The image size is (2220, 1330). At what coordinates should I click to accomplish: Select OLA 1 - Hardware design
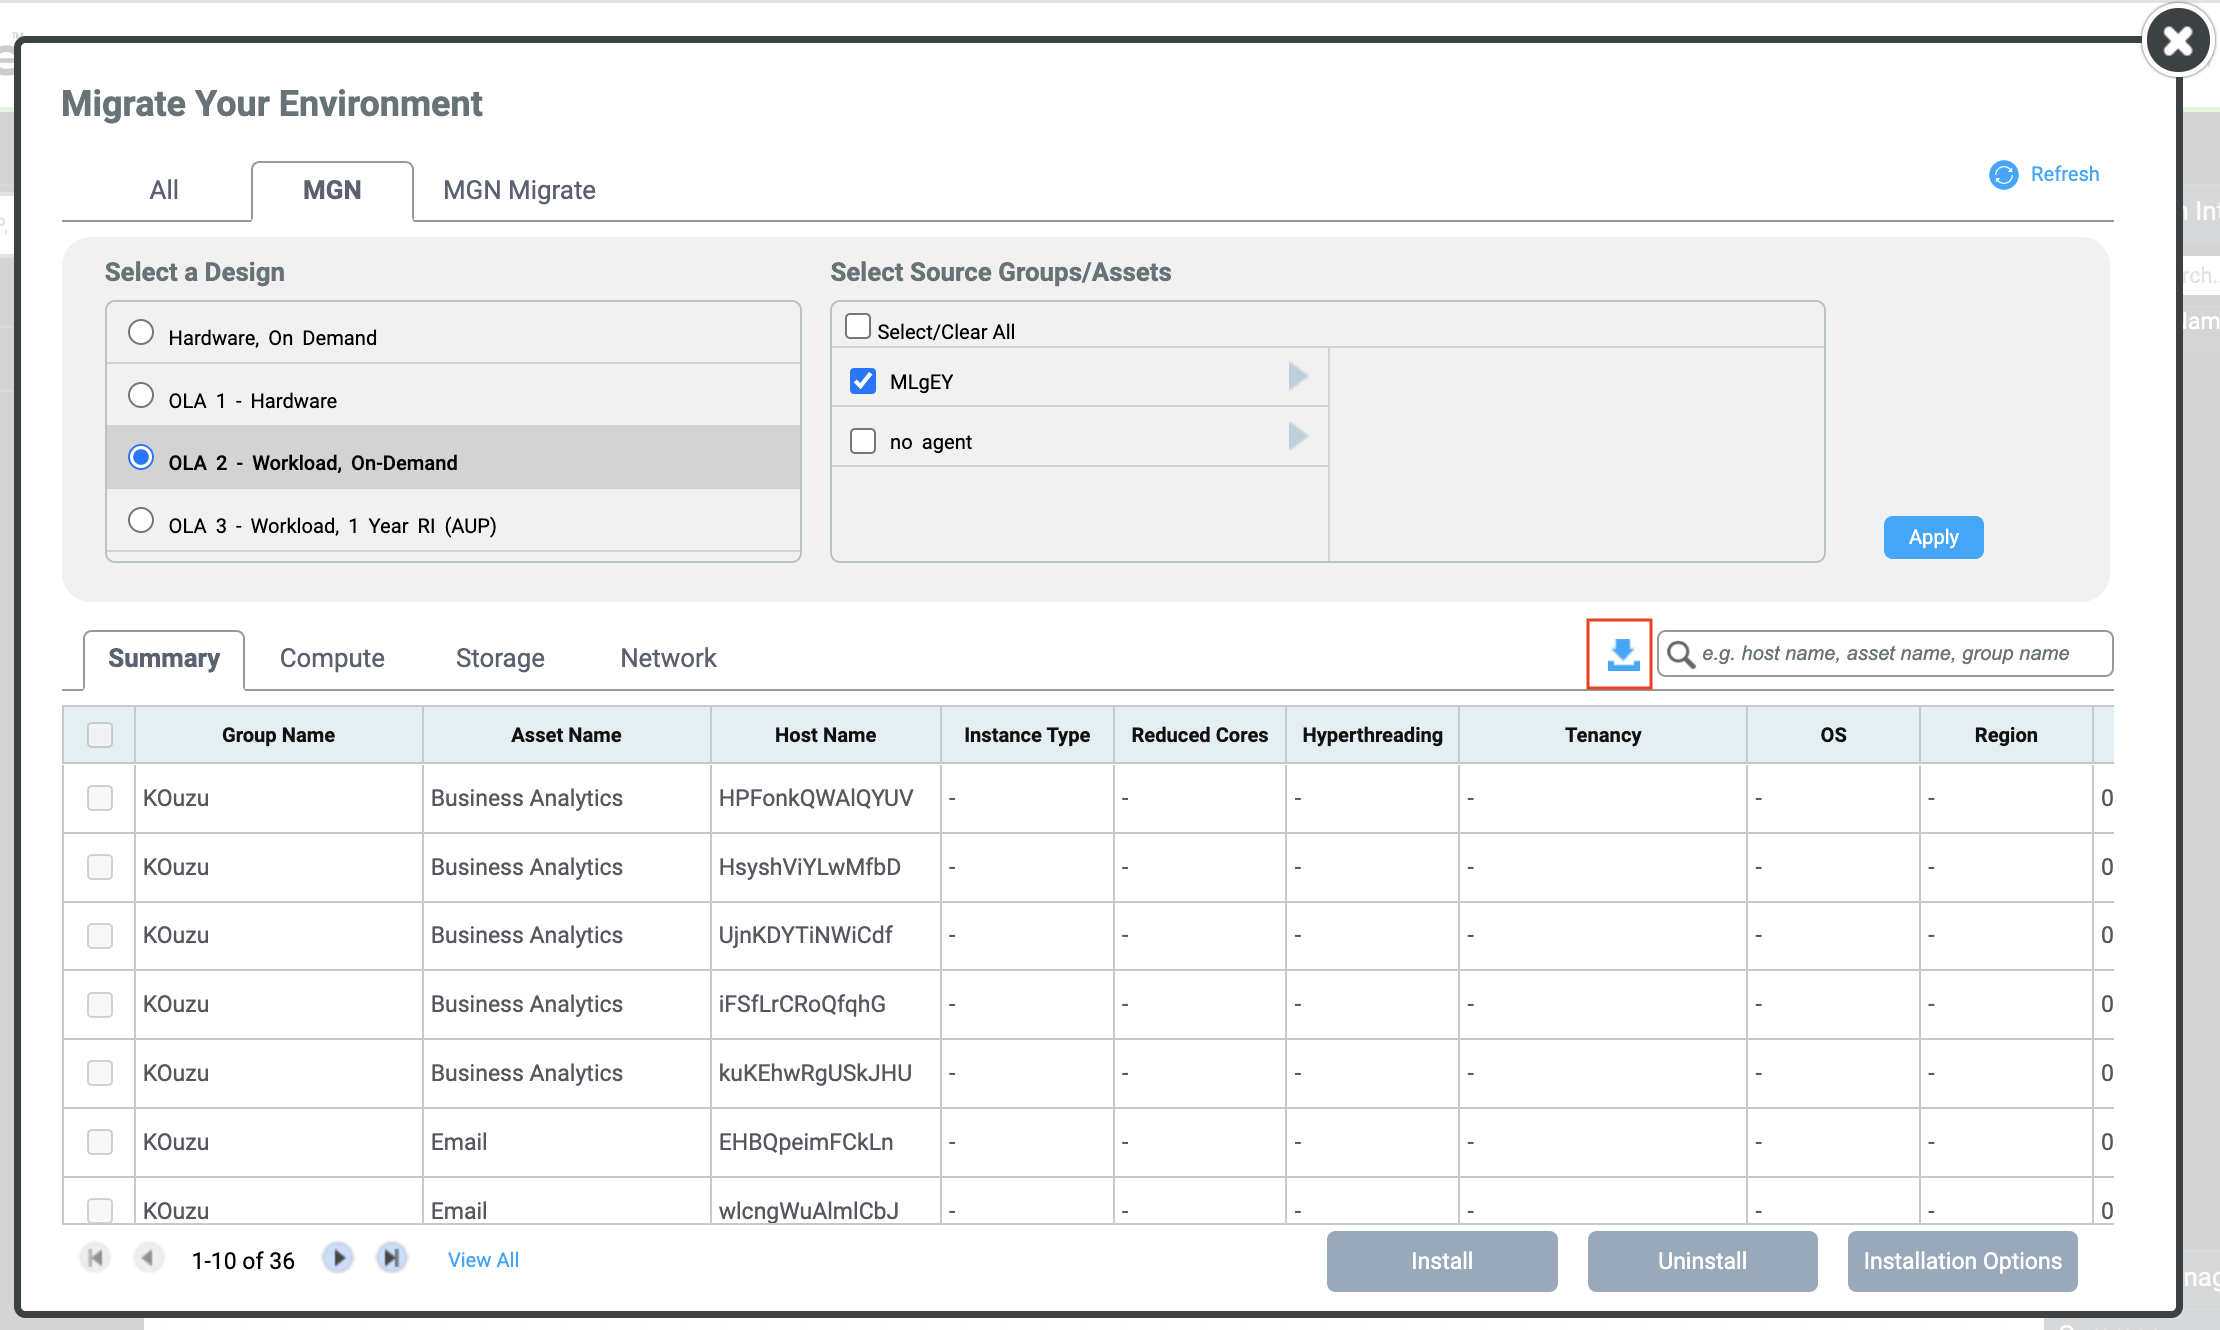point(141,395)
